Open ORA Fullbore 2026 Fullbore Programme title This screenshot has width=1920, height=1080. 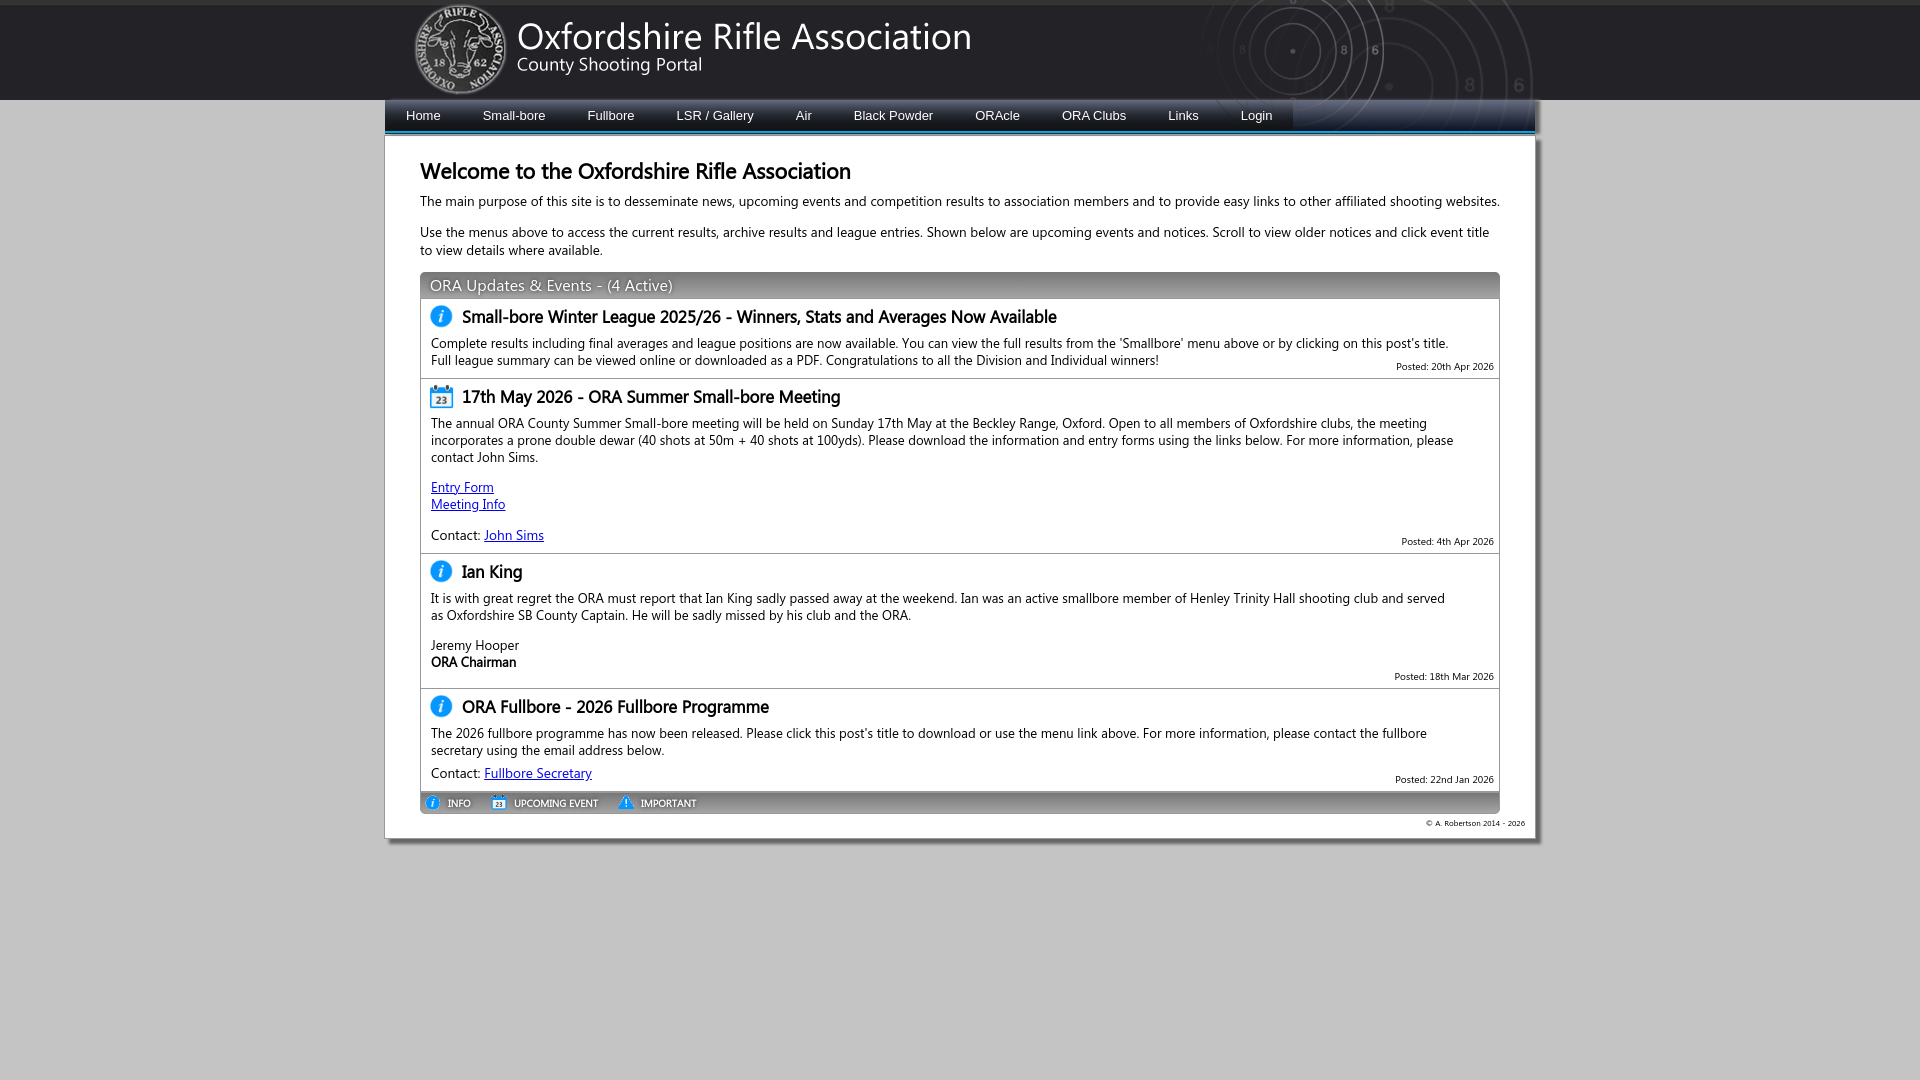click(x=615, y=707)
